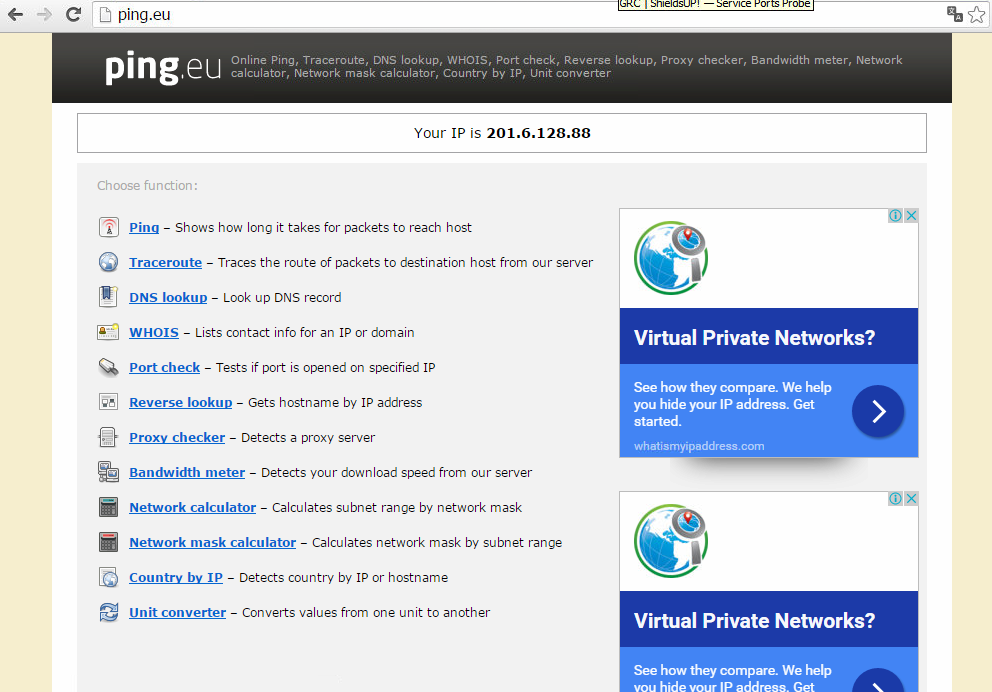This screenshot has height=692, width=992.
Task: Click the DNS lookup book icon
Action: [x=109, y=297]
